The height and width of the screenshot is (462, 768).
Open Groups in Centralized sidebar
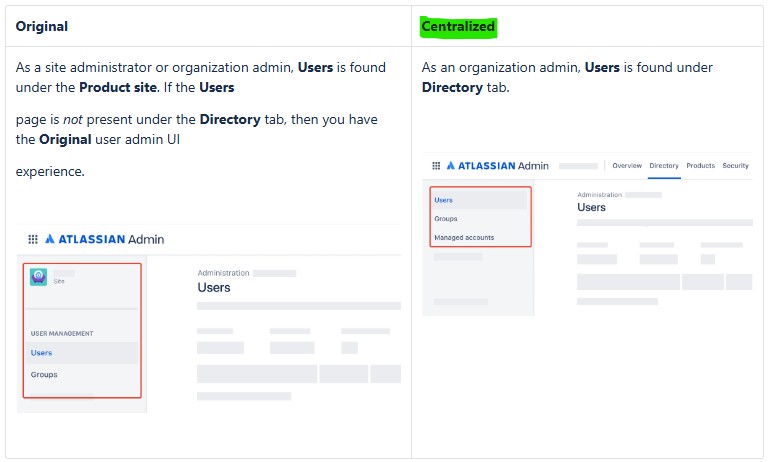(x=446, y=218)
